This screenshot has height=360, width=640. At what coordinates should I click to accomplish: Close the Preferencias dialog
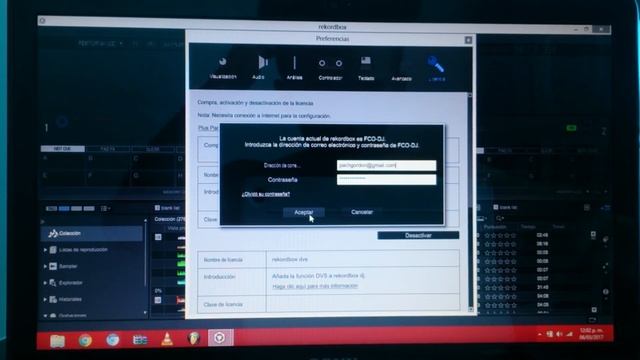[x=468, y=40]
